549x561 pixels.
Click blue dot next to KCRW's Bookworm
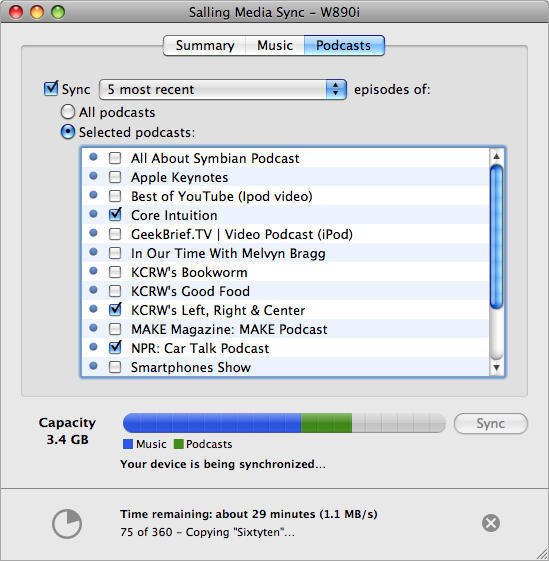point(93,271)
